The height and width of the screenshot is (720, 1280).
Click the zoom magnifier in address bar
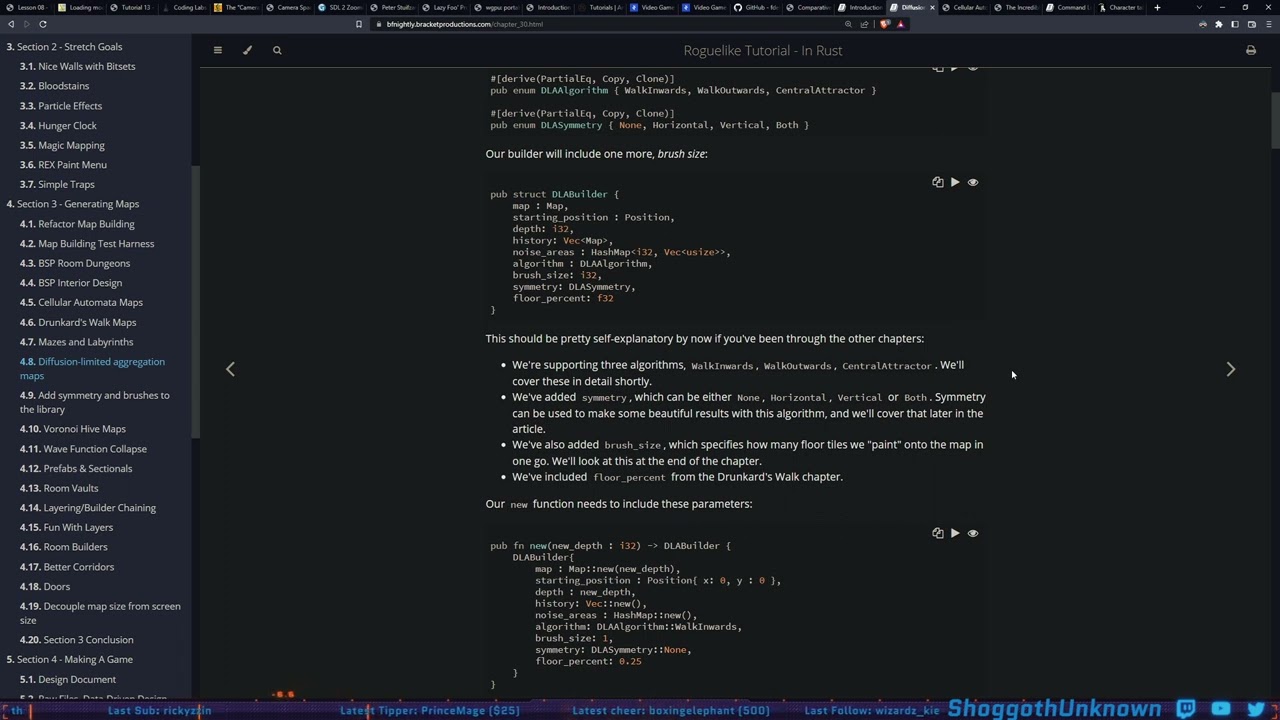click(x=848, y=24)
